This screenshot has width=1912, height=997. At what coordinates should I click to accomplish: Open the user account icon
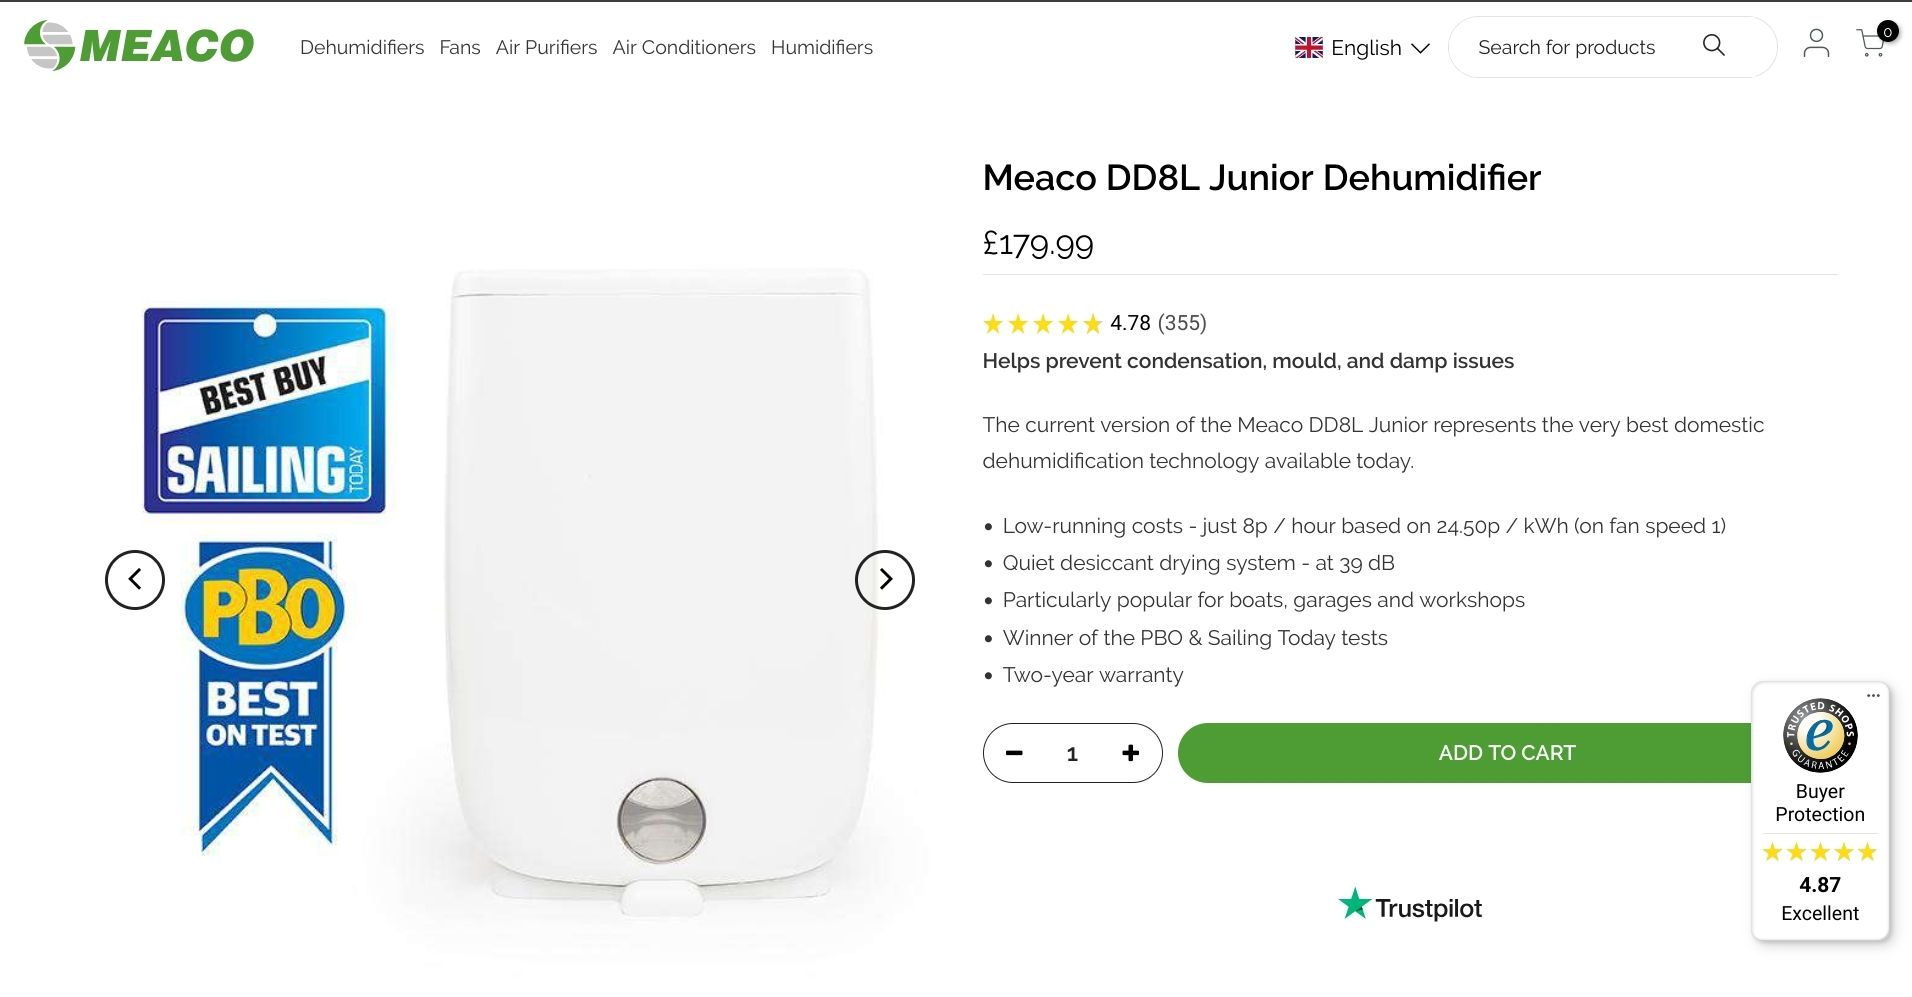tap(1816, 43)
